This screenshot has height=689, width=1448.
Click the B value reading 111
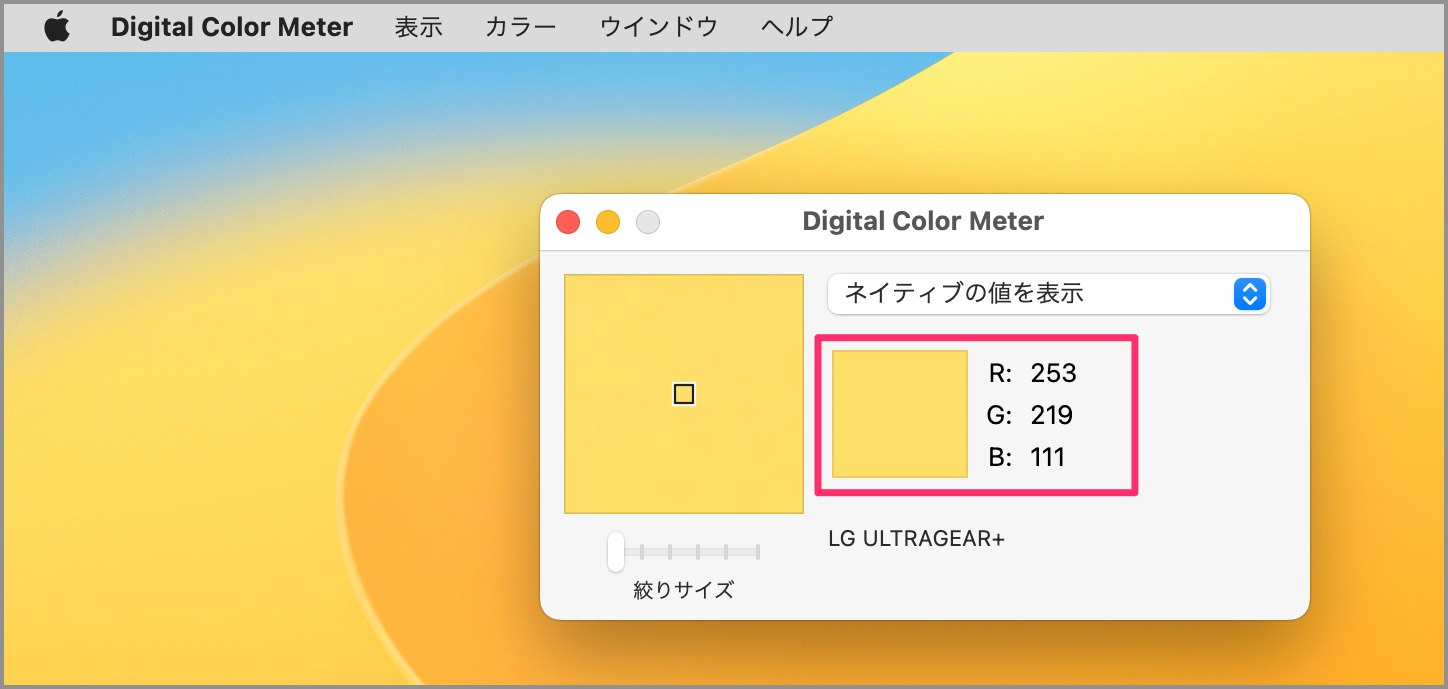[1046, 457]
